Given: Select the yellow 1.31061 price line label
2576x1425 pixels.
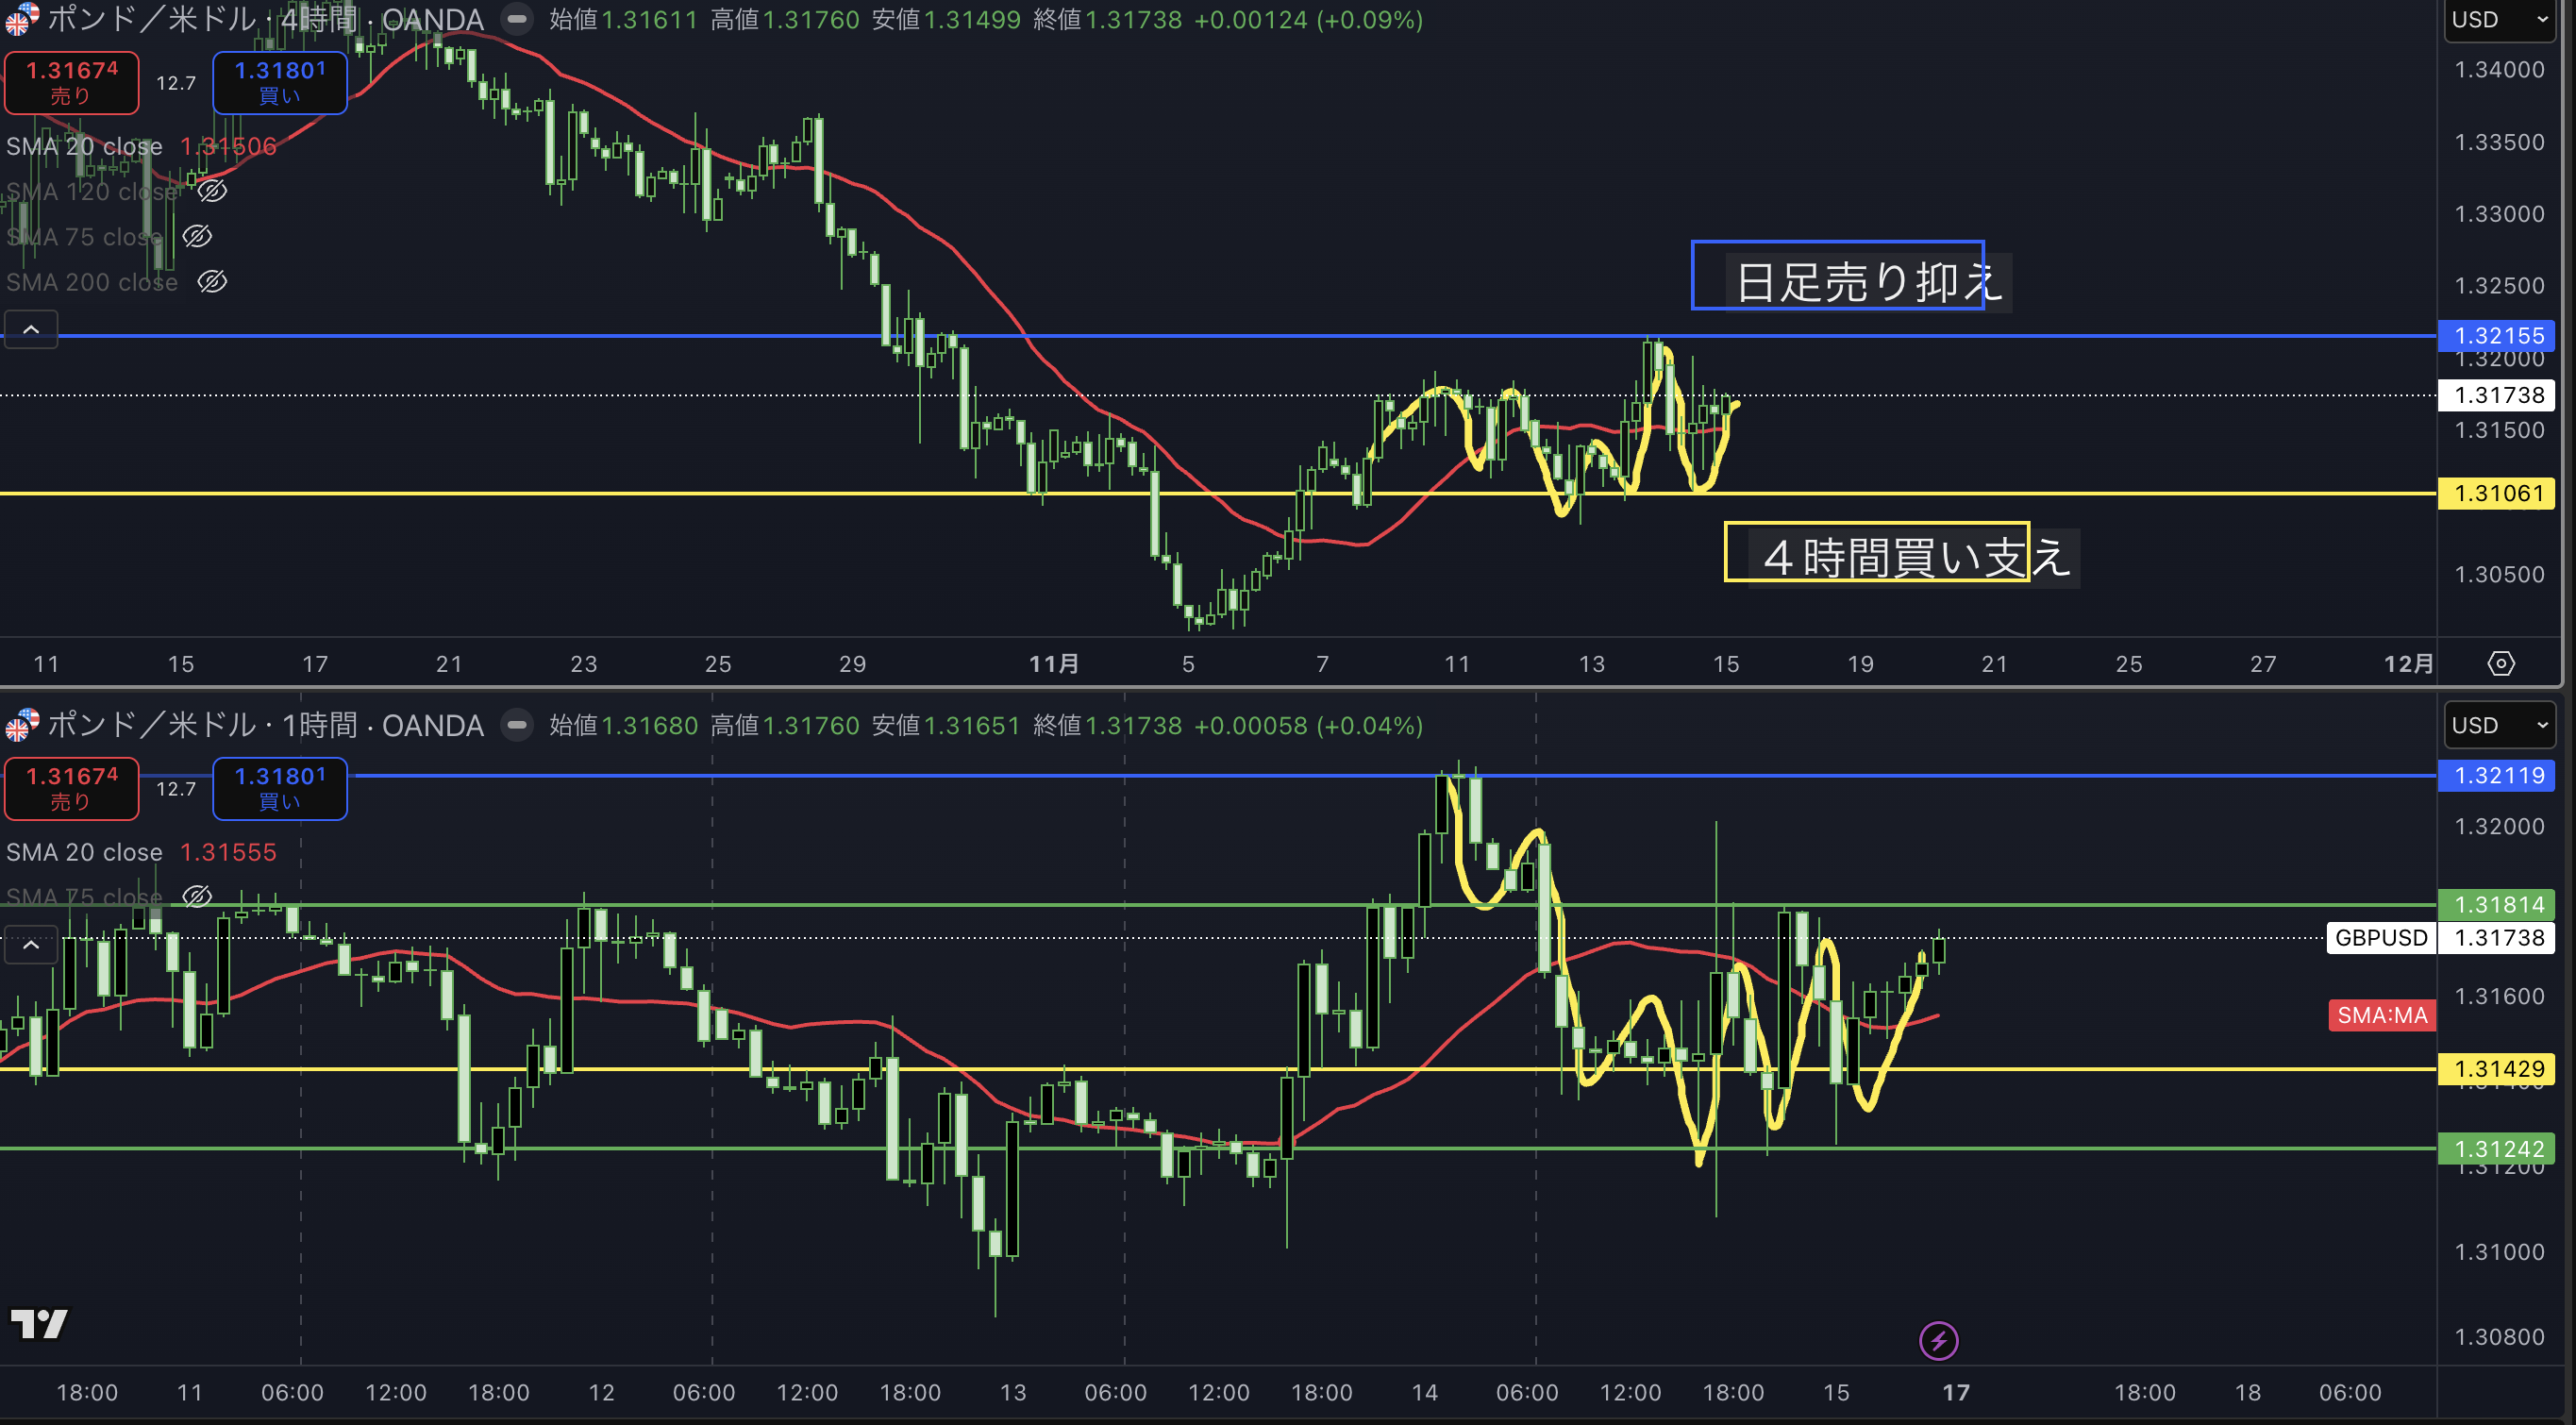Looking at the screenshot, I should [x=2497, y=493].
